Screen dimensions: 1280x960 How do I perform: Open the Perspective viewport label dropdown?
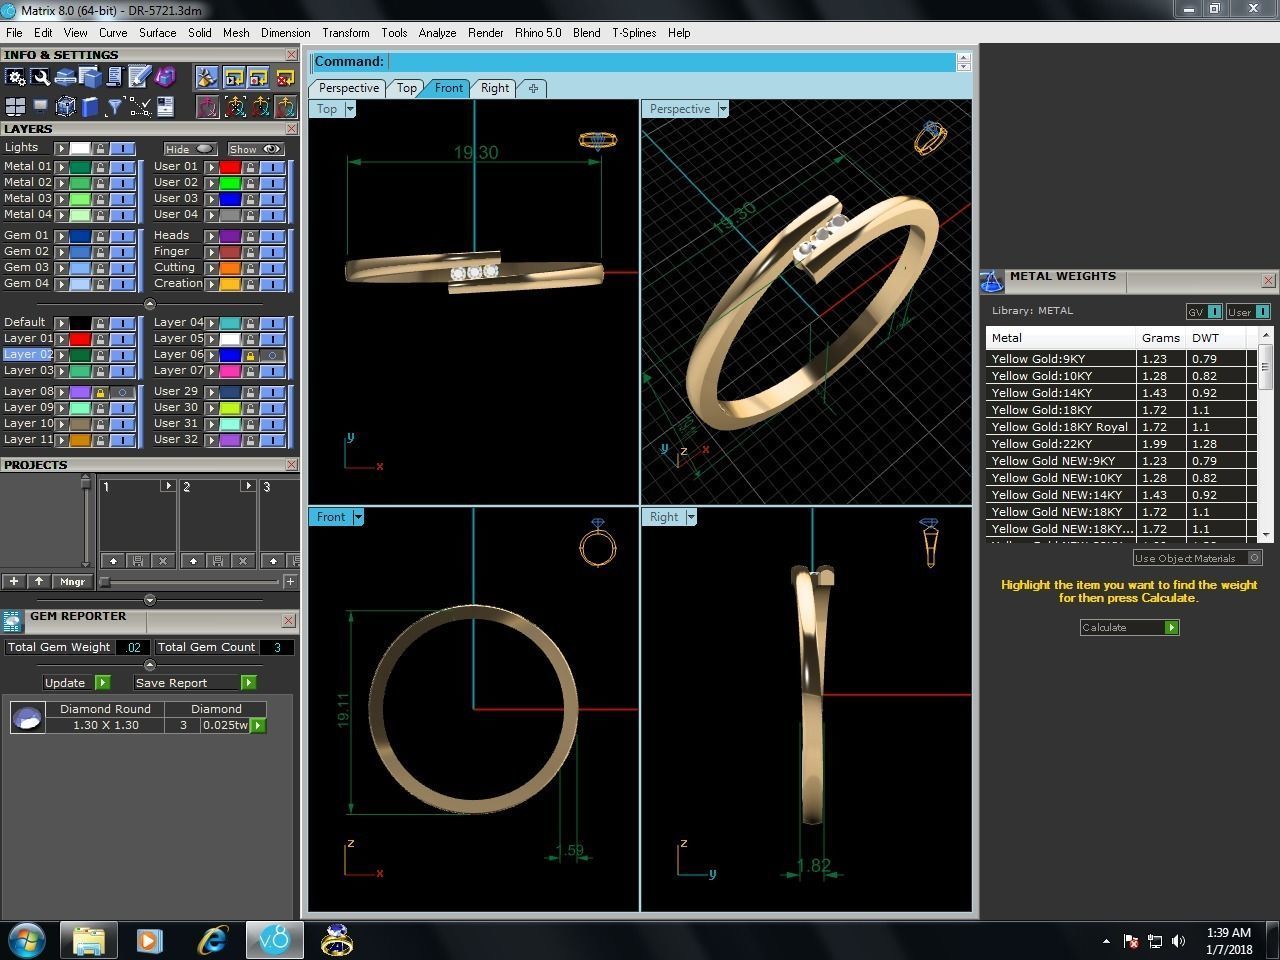point(723,109)
